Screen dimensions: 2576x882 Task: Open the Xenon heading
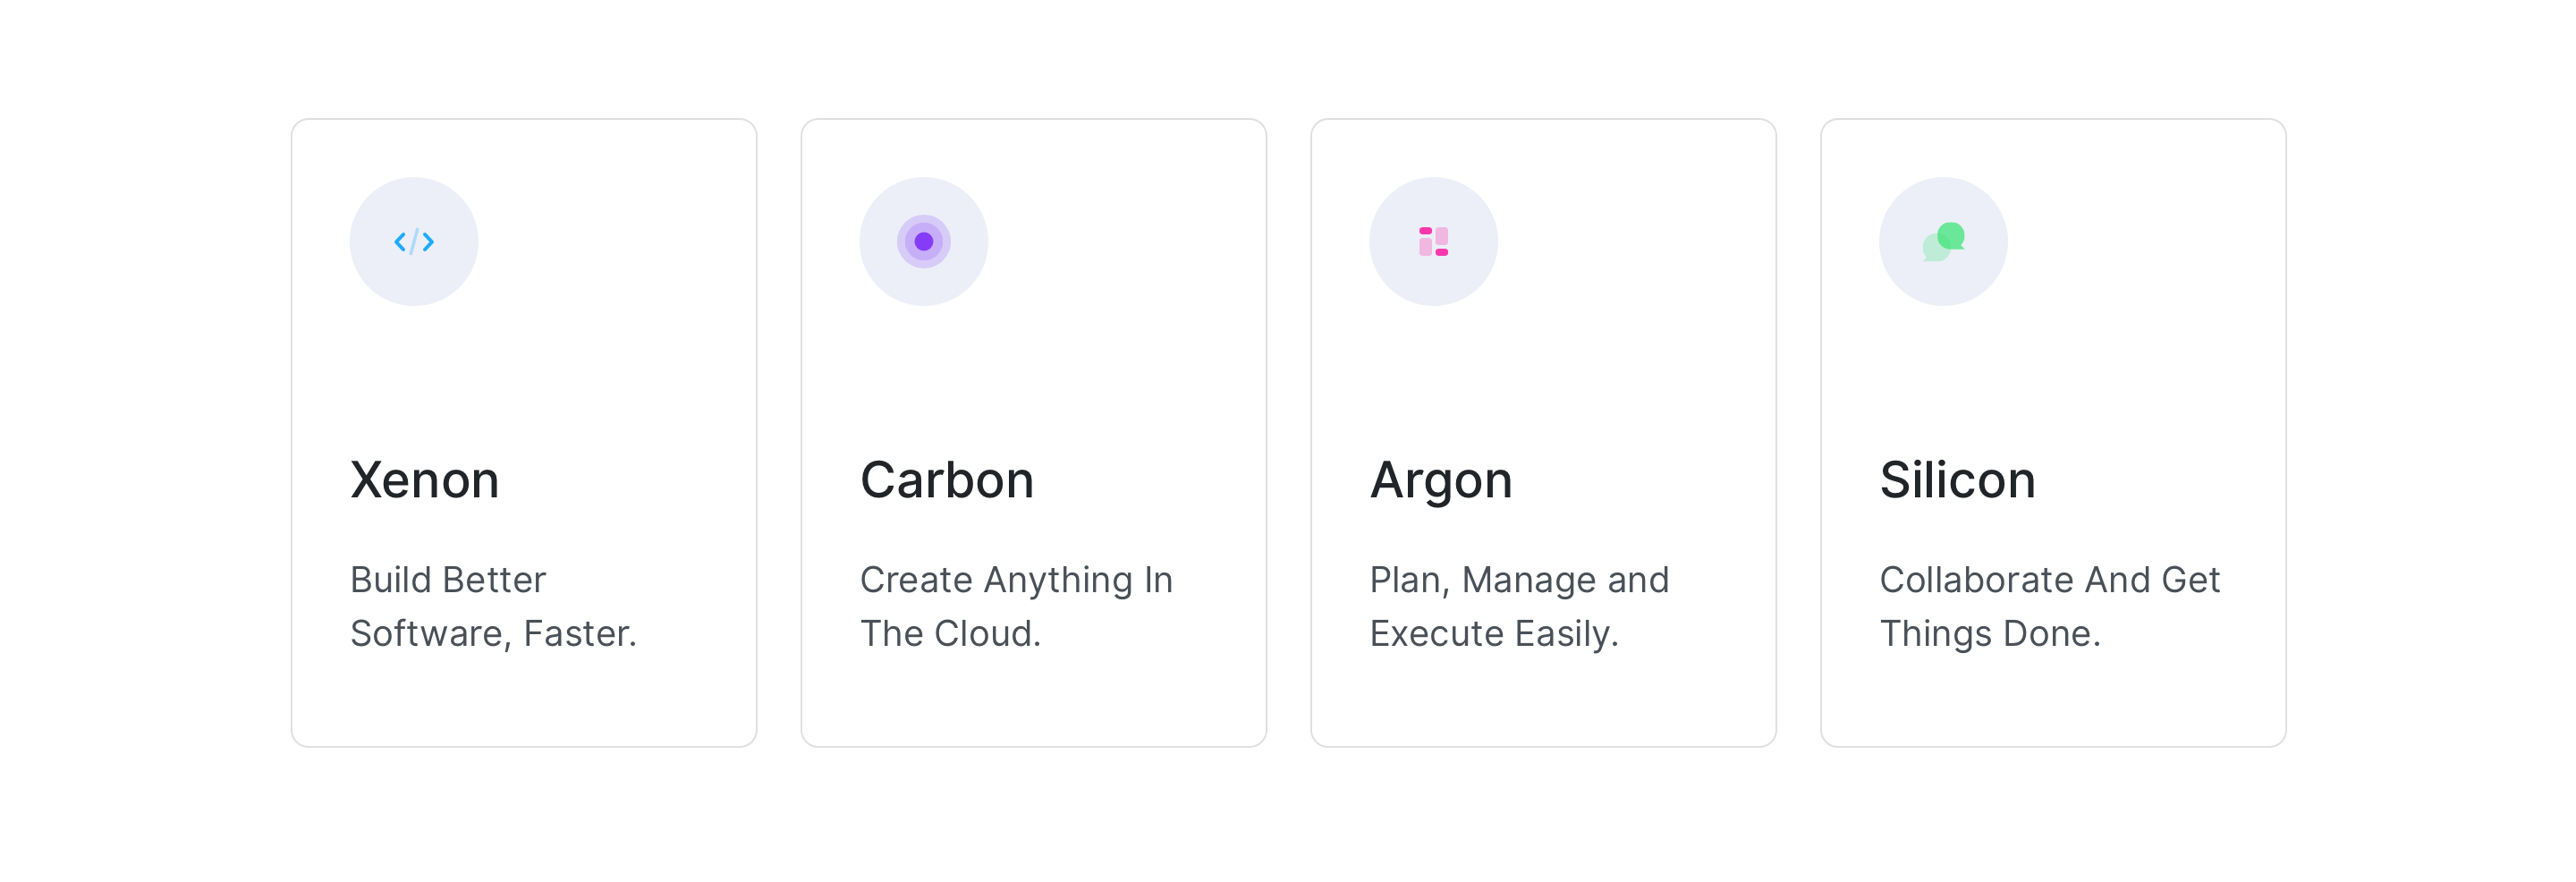425,480
